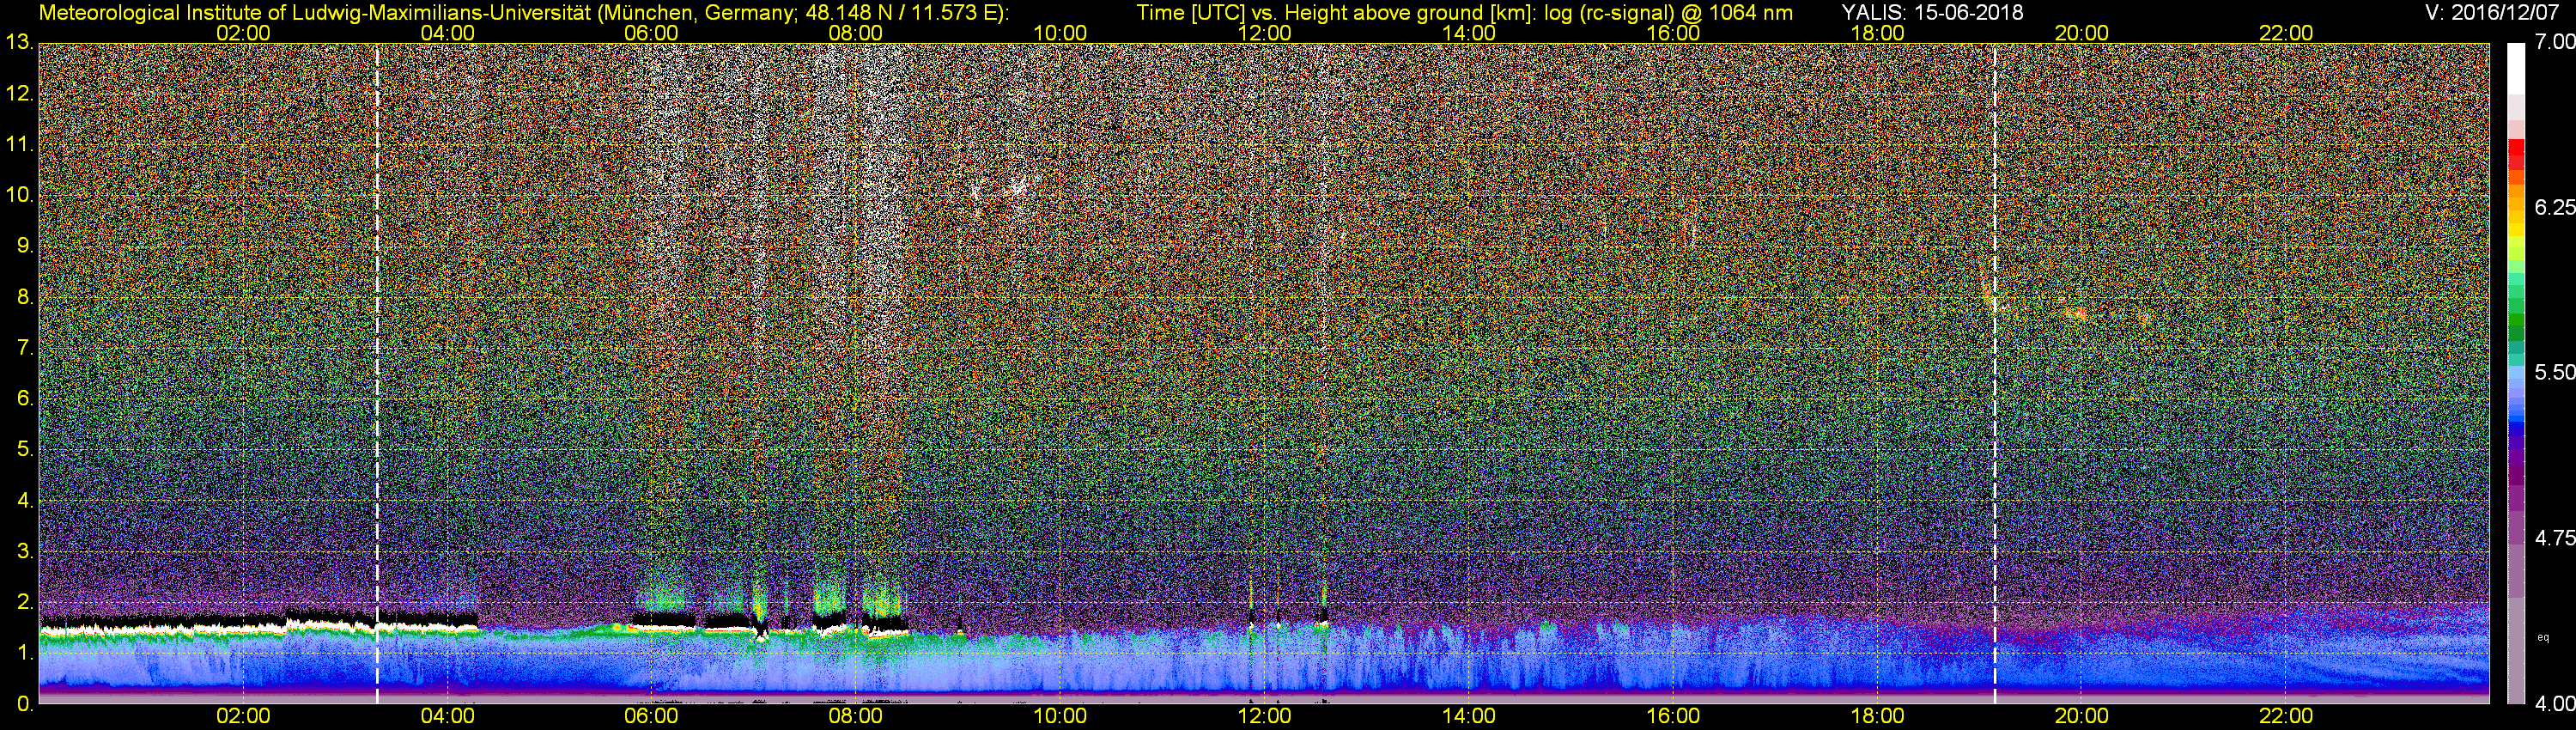Click the coordinates 48.148 N / 11.573 E
The image size is (2576, 730).
click(899, 12)
